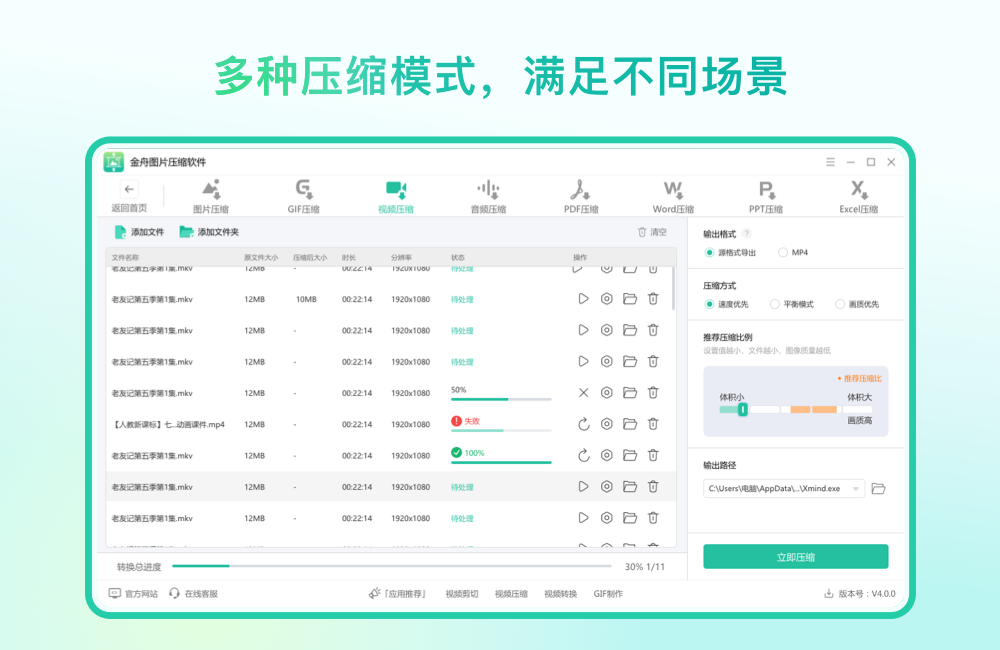Open the PDF压缩 feature
The height and width of the screenshot is (650, 1000).
pos(580,195)
